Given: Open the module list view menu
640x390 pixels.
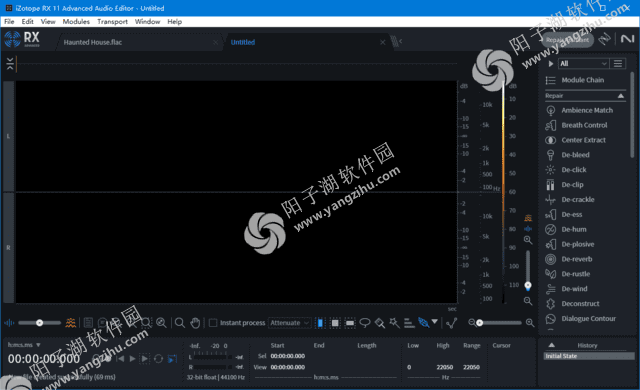Looking at the screenshot, I should [x=618, y=64].
